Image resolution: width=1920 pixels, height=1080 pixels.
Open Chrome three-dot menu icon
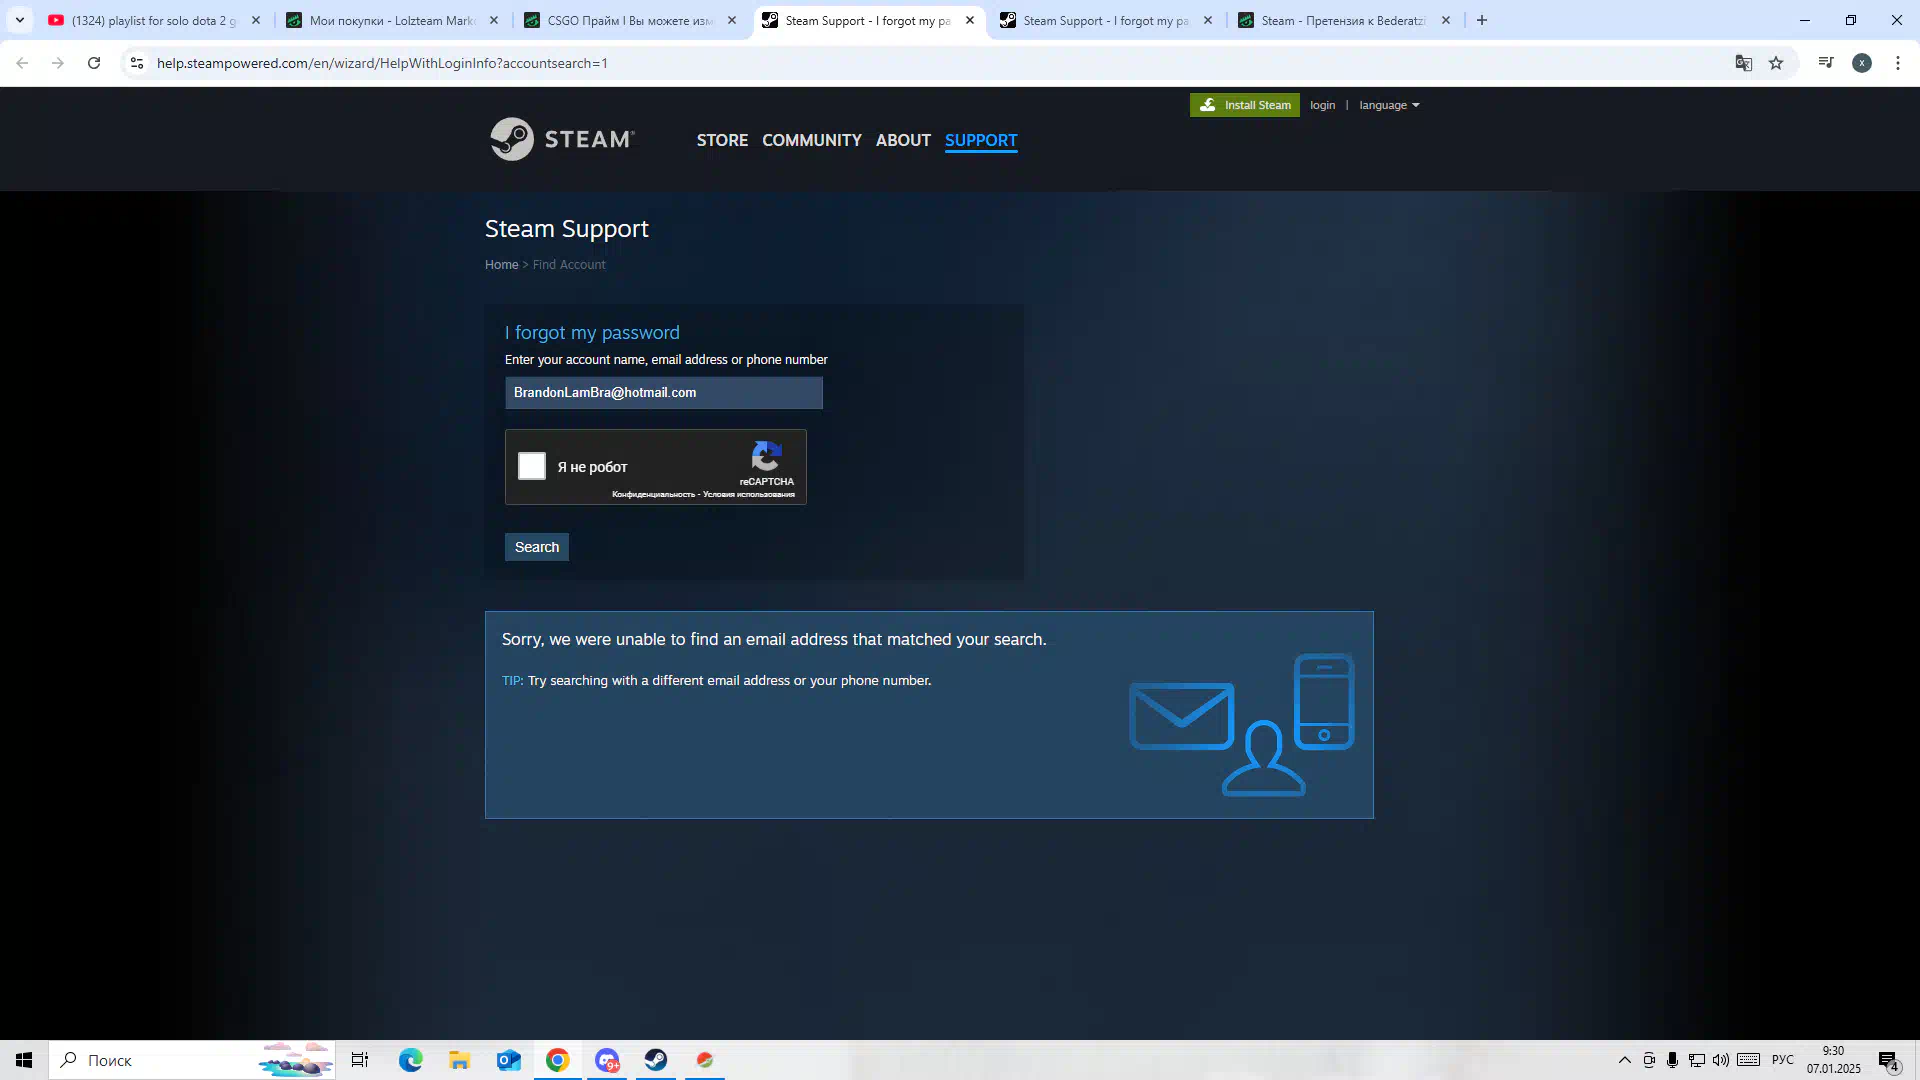point(1898,63)
